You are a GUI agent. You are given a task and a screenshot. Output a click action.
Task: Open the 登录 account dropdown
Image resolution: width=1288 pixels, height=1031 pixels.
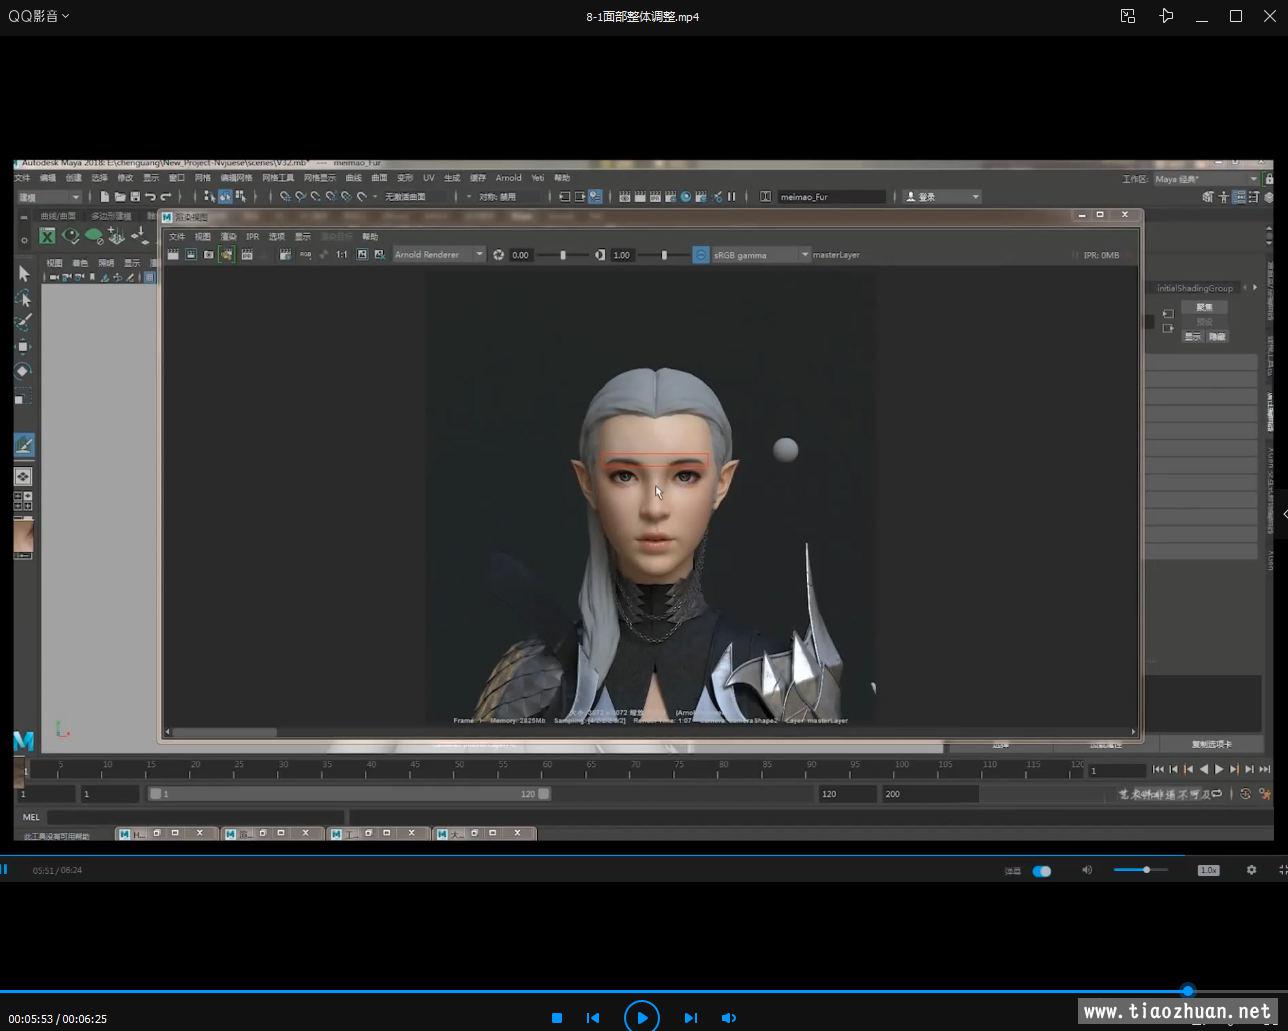coord(942,197)
